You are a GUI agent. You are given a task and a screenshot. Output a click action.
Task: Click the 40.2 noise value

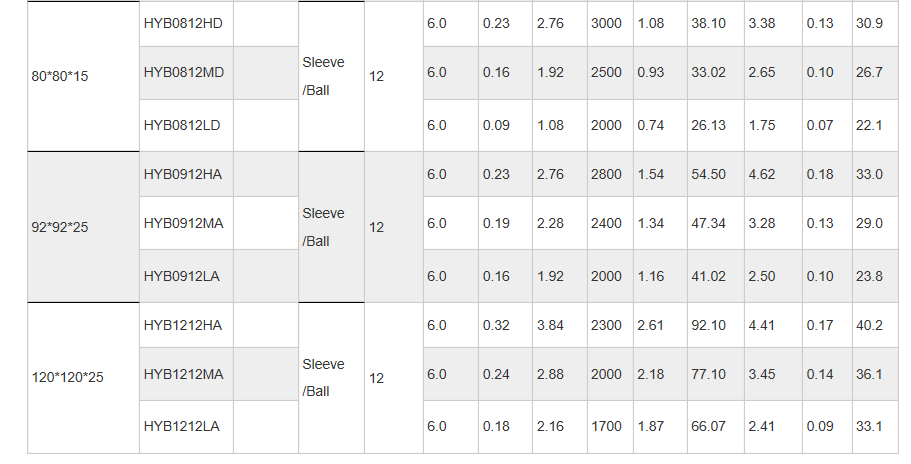[x=868, y=325]
